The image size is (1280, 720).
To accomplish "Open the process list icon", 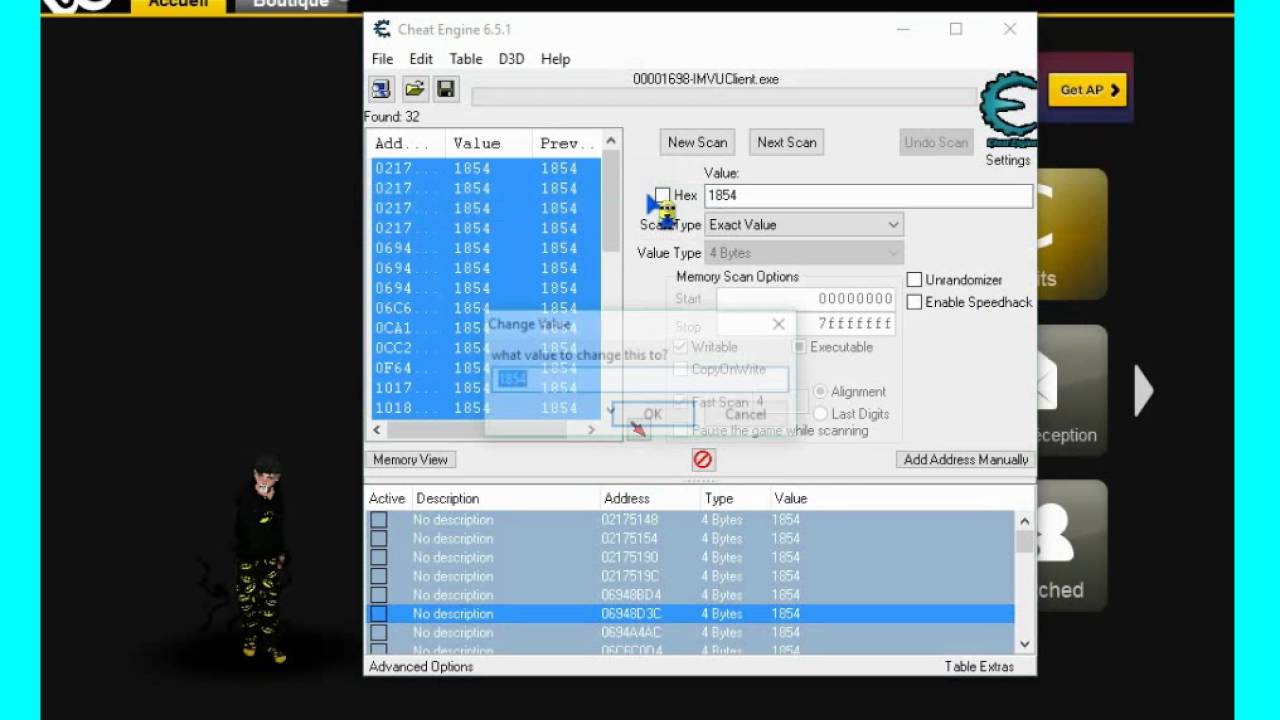I will [x=381, y=89].
